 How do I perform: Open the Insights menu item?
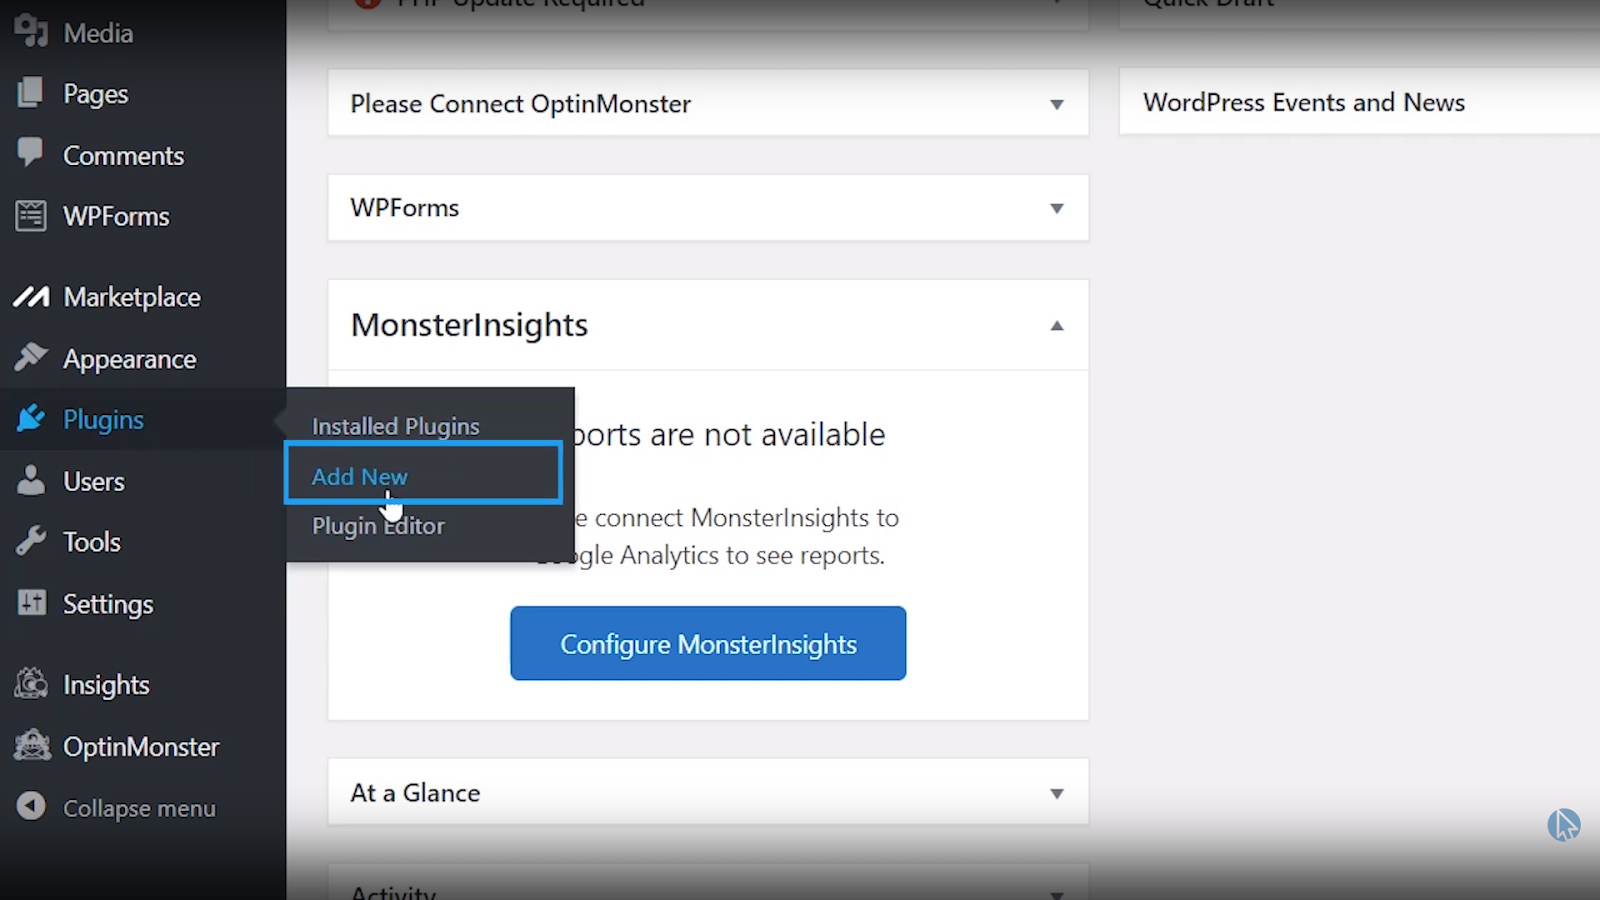106,685
